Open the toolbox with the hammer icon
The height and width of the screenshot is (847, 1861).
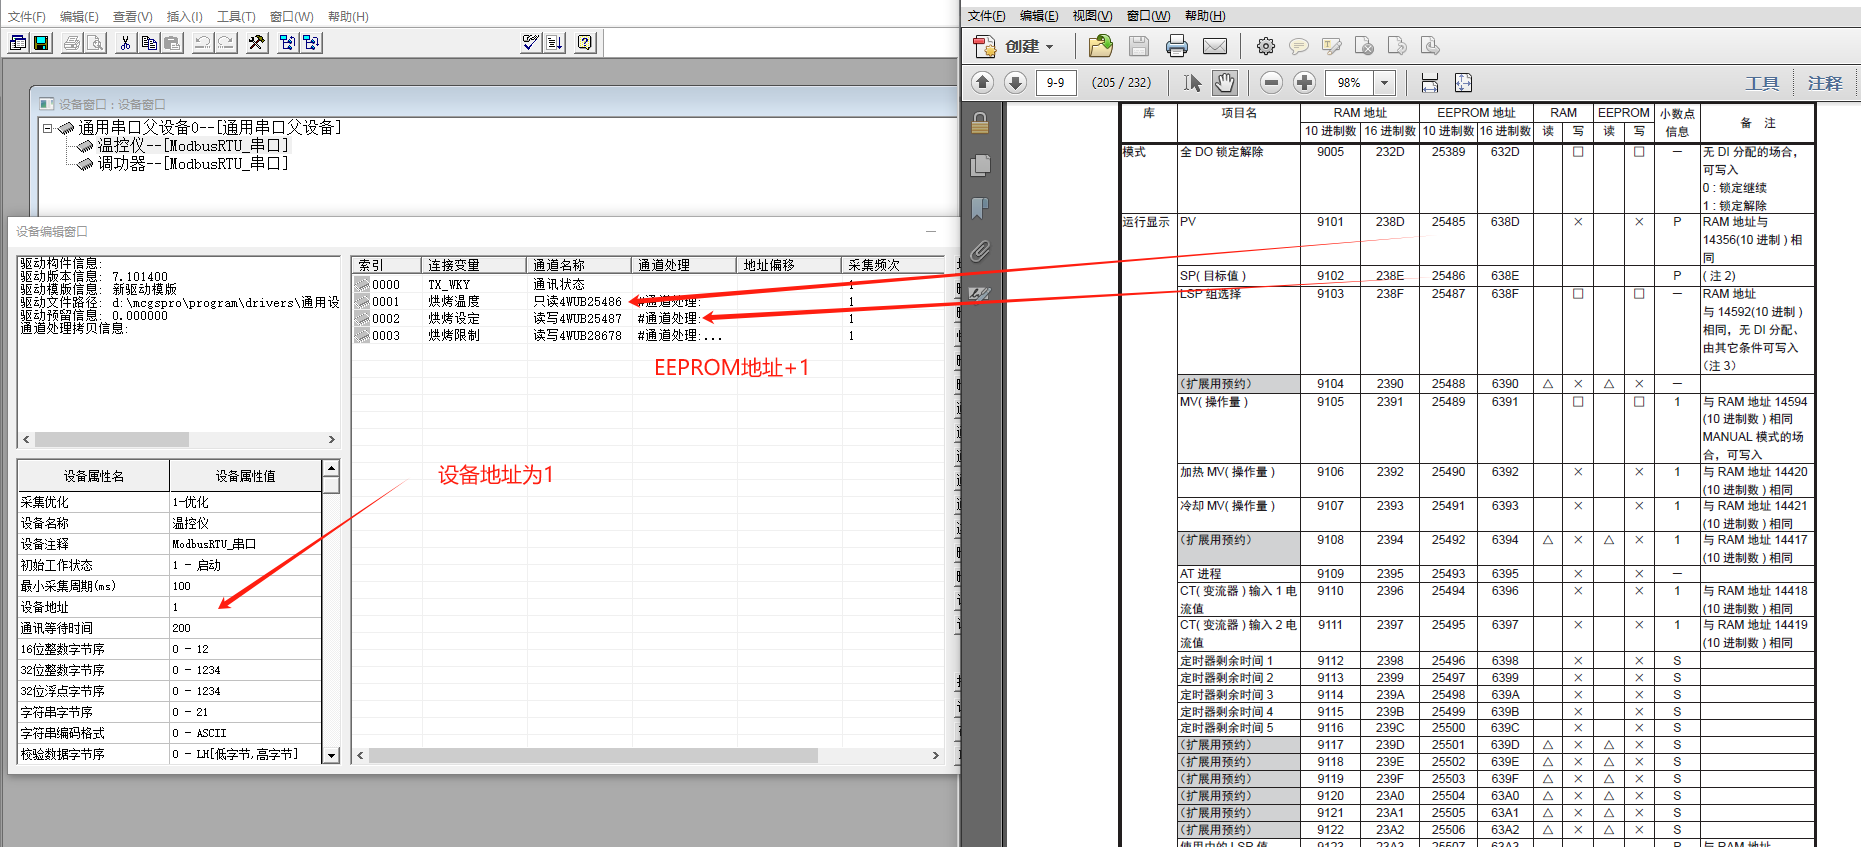coord(257,43)
